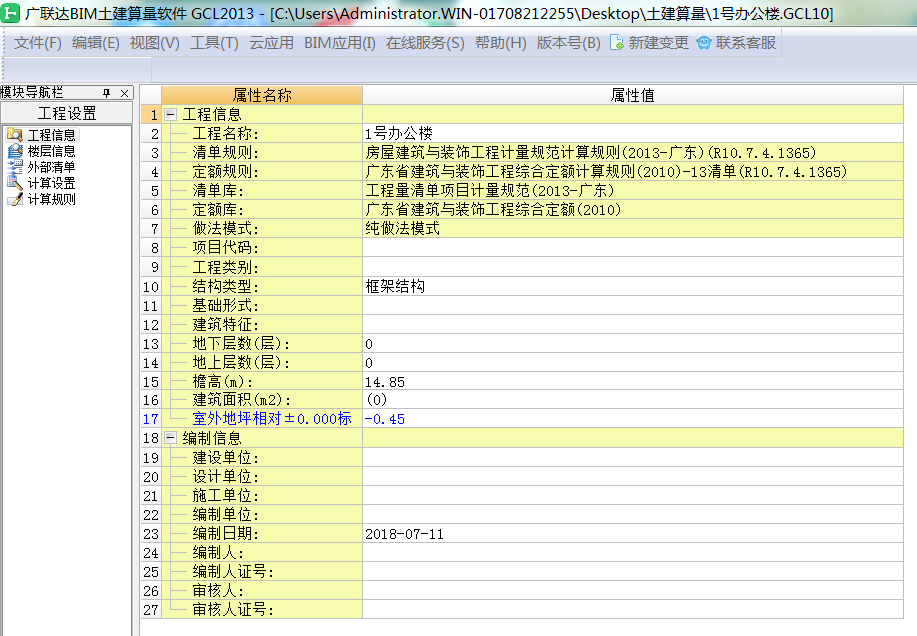Screen dimensions: 917x636
Task: Open 外部清单 in the navigation list
Action: (51, 167)
